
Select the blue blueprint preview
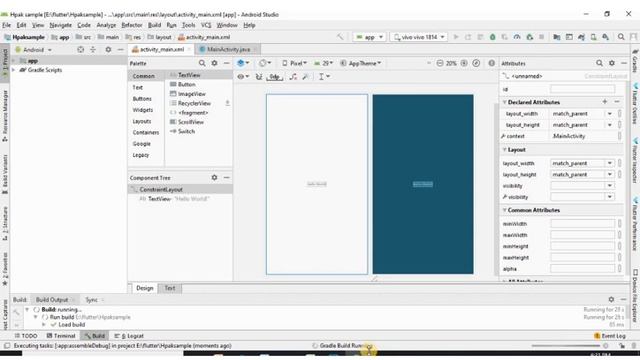[x=423, y=184]
